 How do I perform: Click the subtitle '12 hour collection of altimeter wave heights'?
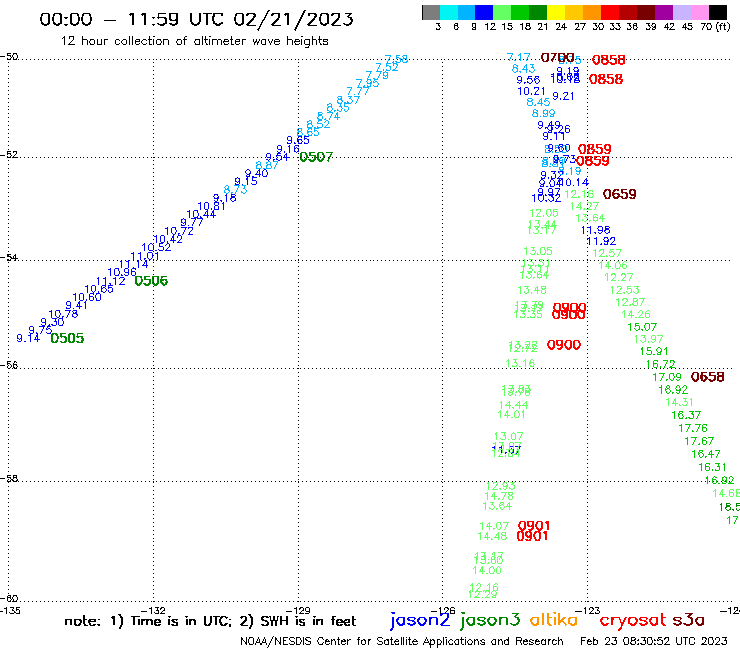(x=194, y=41)
